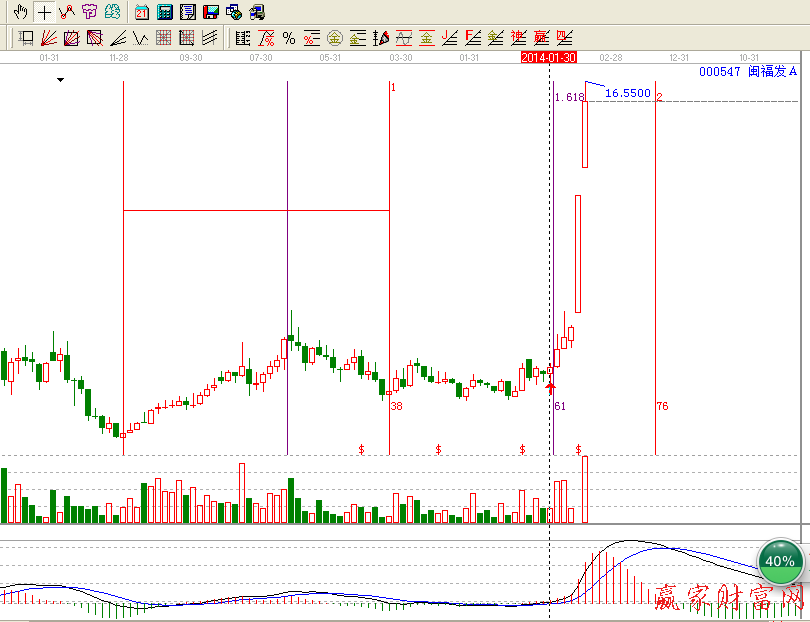
Task: Click the circled gold character icon
Action: 334,39
